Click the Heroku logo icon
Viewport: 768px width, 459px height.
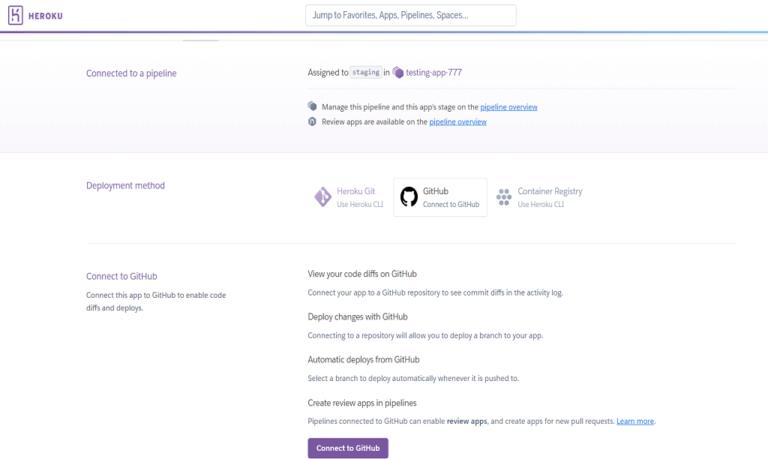(x=15, y=15)
